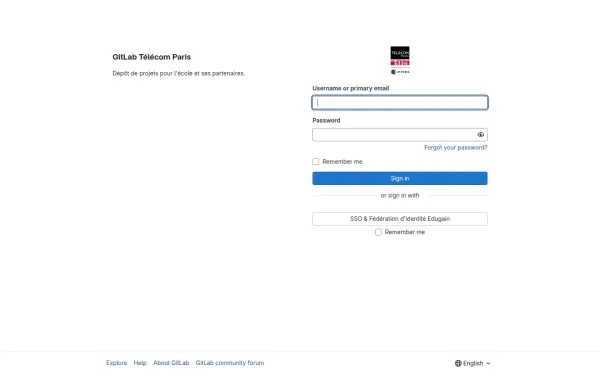Focus the Username or primary email field
This screenshot has width=600, height=375.
pyautogui.click(x=400, y=103)
